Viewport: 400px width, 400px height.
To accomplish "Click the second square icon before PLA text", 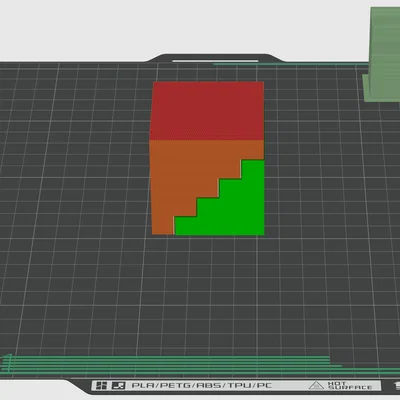I will (x=119, y=386).
